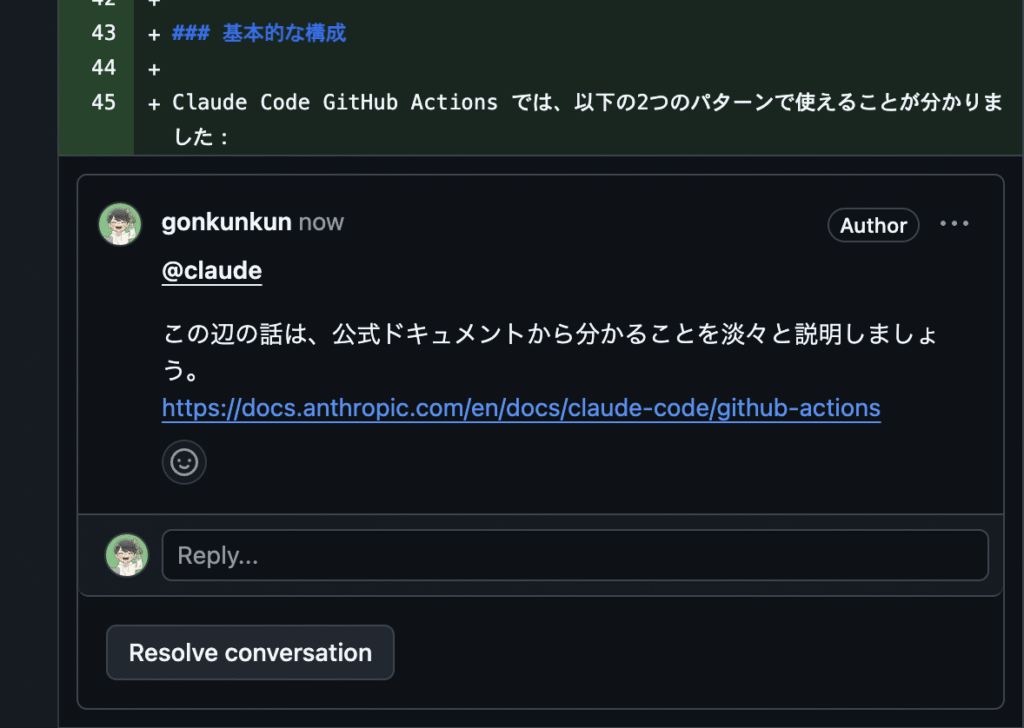This screenshot has width=1024, height=728.
Task: Select diff line number 44
Action: point(104,67)
